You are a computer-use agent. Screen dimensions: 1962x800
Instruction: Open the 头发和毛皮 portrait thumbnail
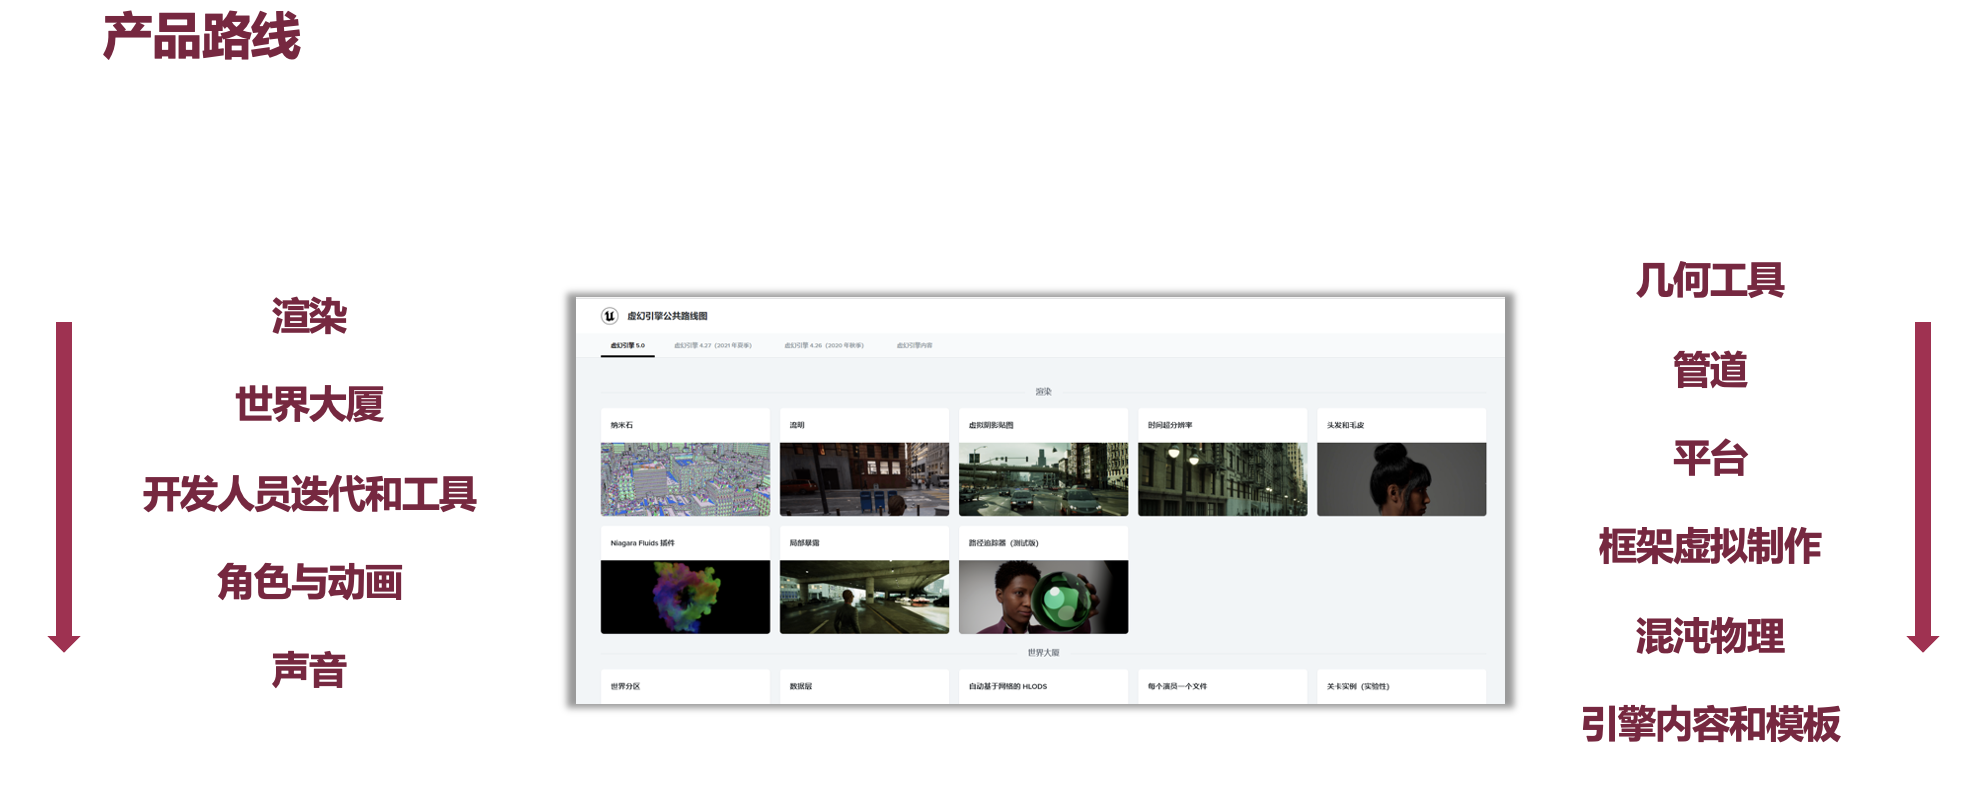(x=1401, y=479)
